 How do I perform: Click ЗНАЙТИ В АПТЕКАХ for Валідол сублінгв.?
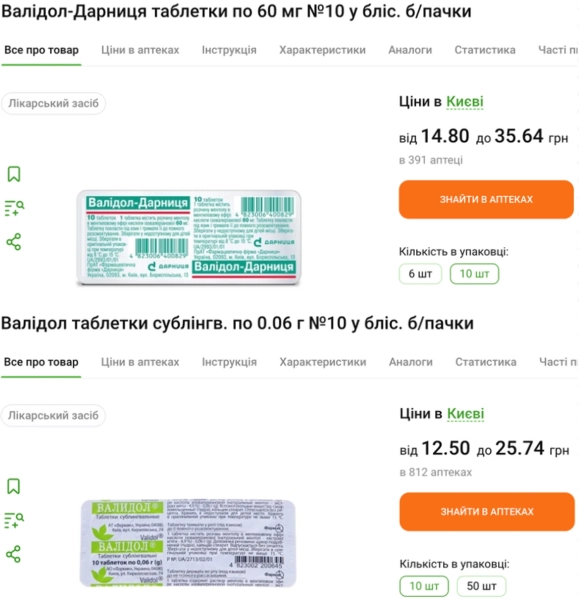[x=487, y=512]
